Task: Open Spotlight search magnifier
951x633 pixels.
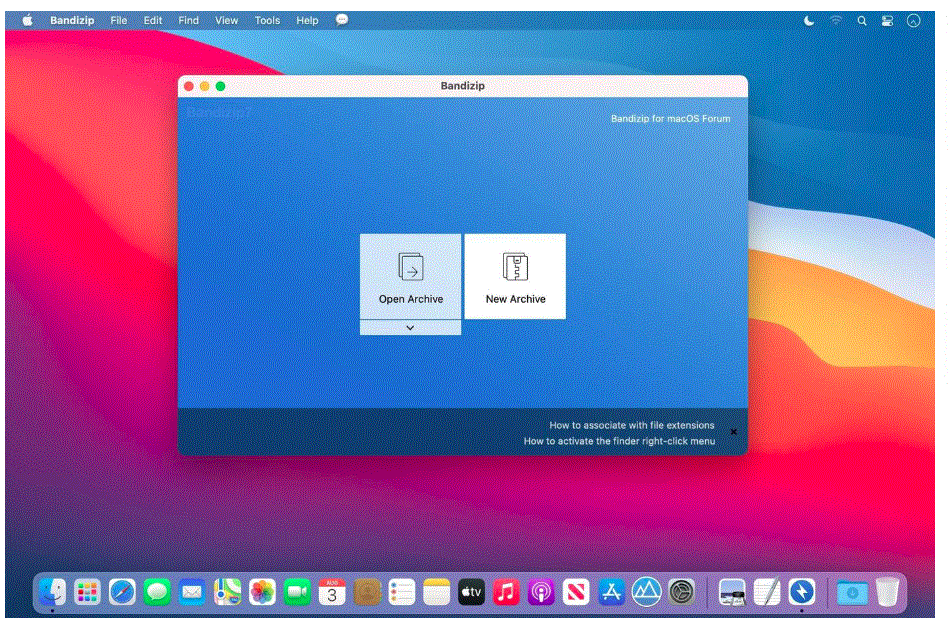Action: (862, 21)
